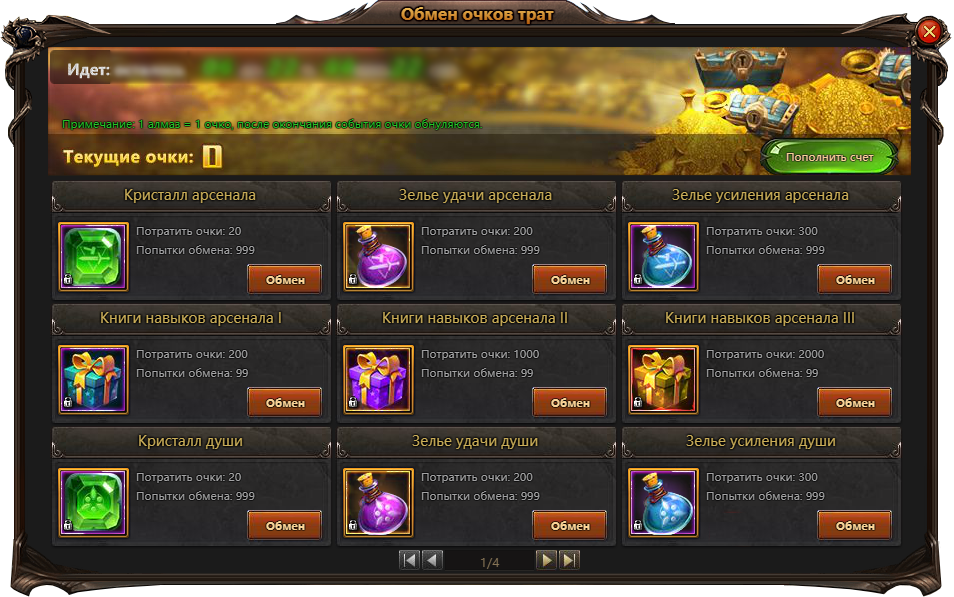
Task: Click Обмен button for Зелье удачи души
Action: point(570,526)
